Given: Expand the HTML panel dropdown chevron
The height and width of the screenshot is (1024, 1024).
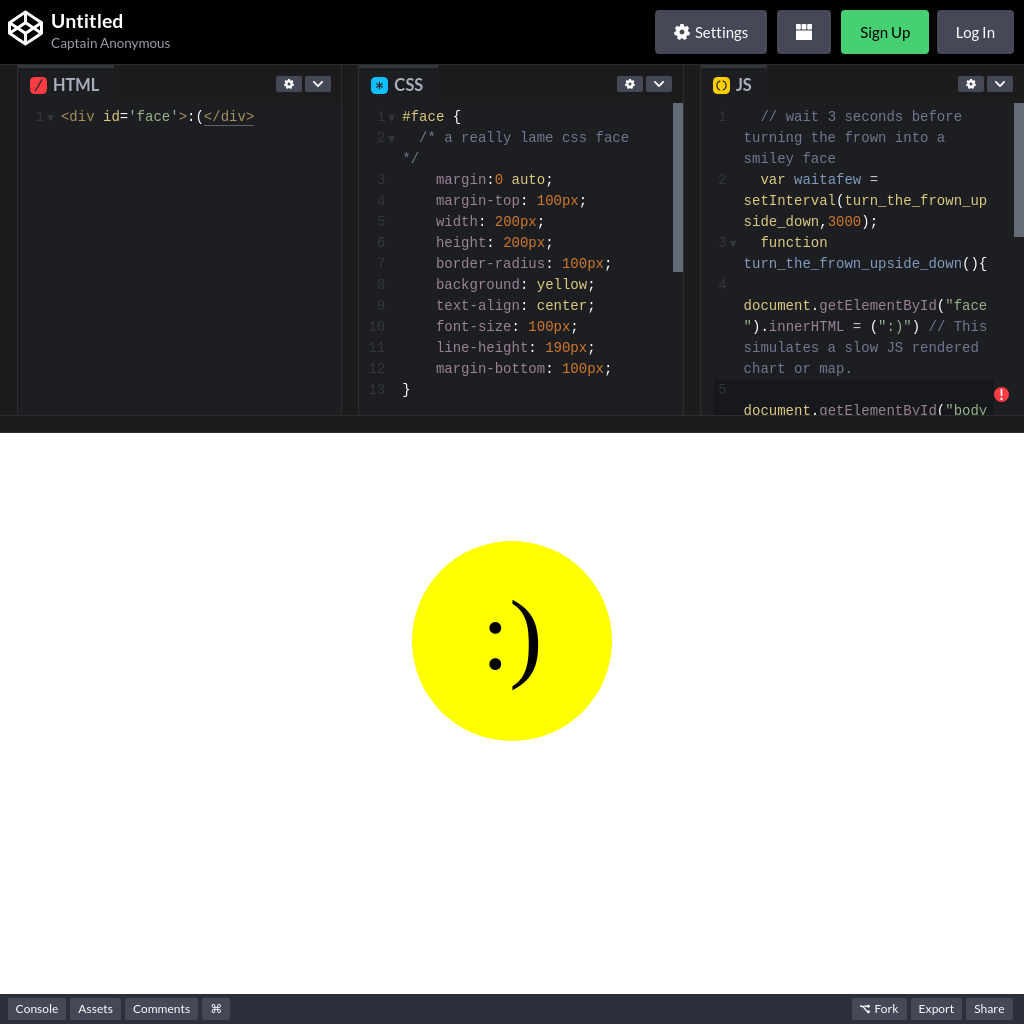Looking at the screenshot, I should click(318, 84).
